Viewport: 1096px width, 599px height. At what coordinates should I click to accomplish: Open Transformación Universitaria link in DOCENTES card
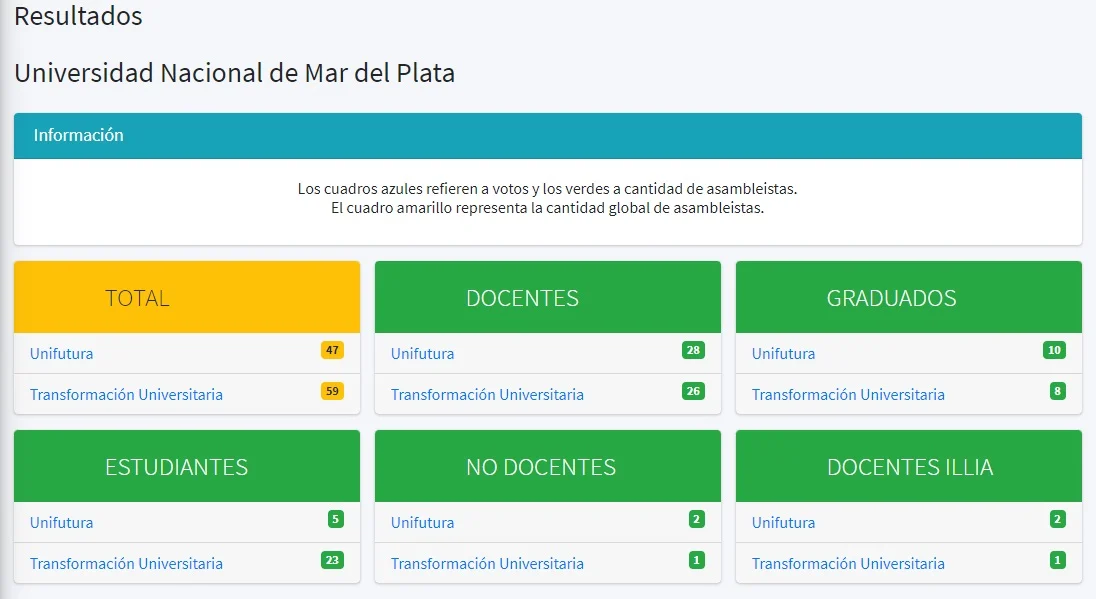[x=487, y=395]
